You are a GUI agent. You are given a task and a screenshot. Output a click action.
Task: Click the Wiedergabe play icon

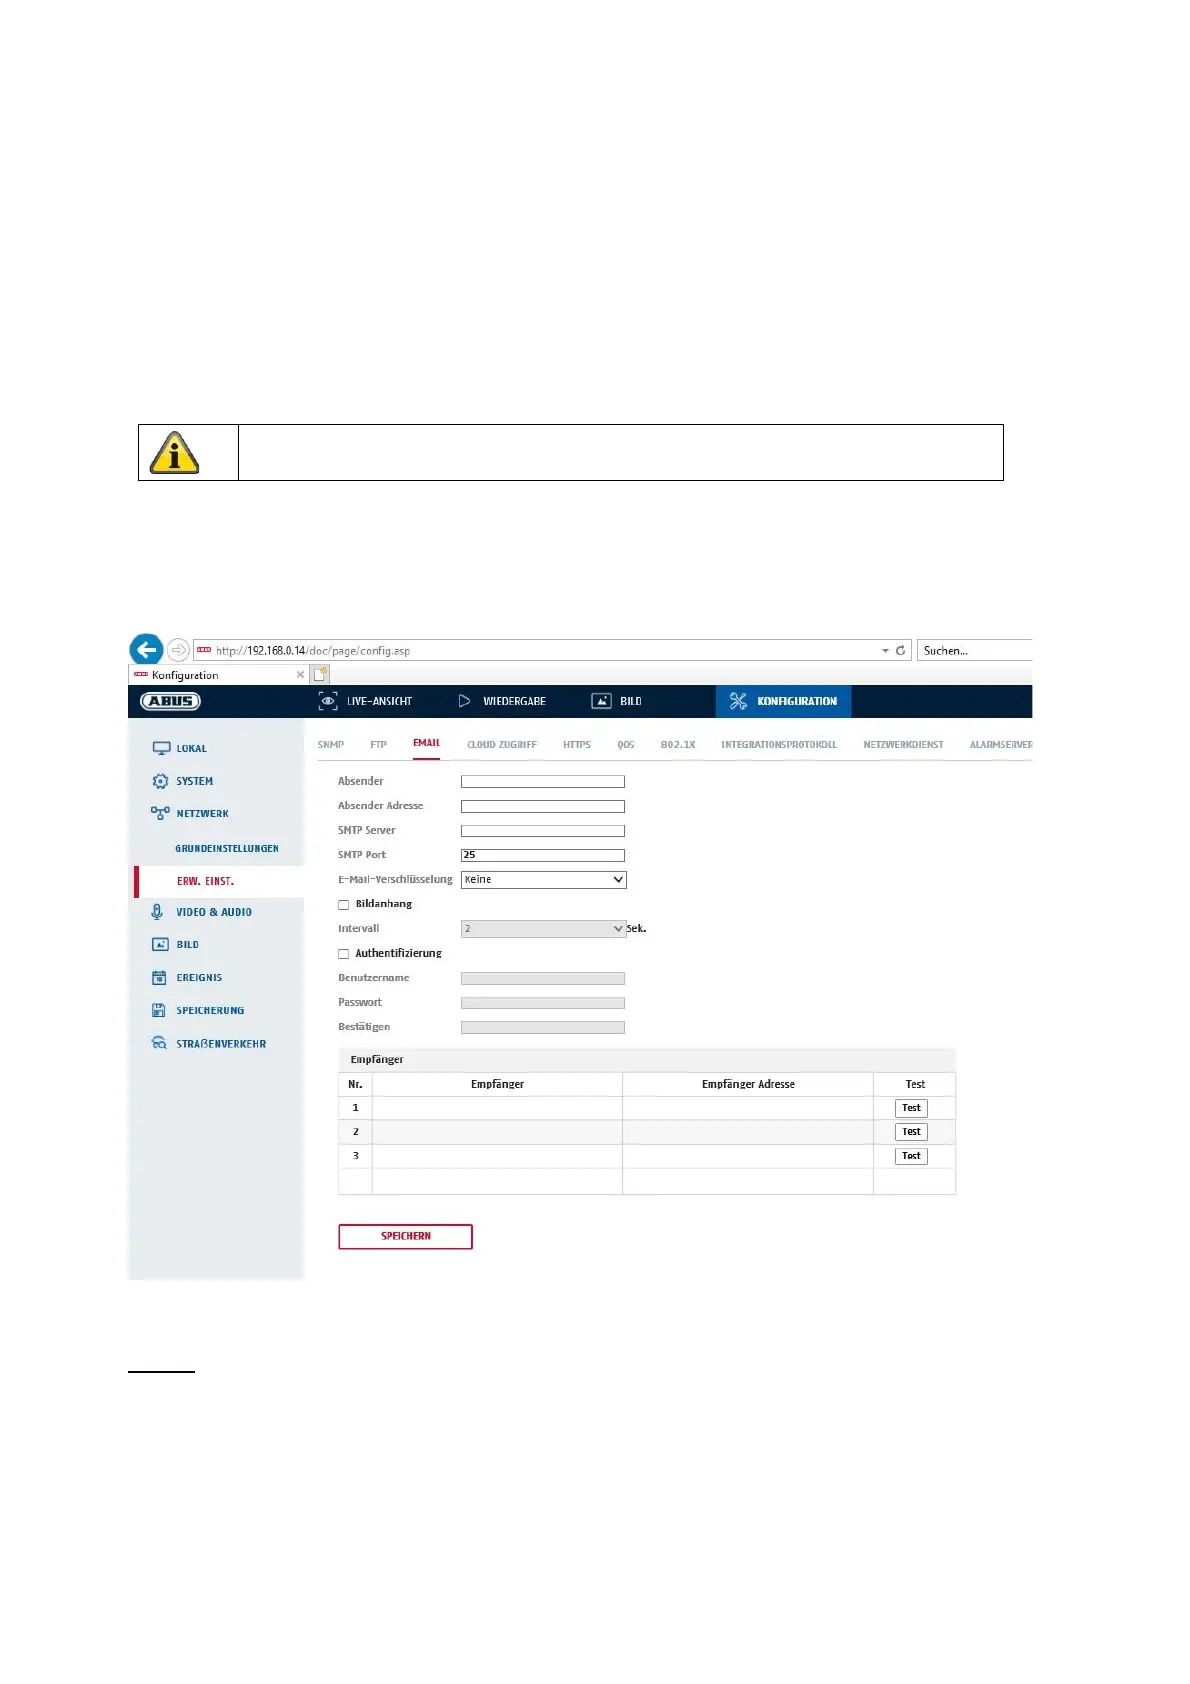[464, 701]
